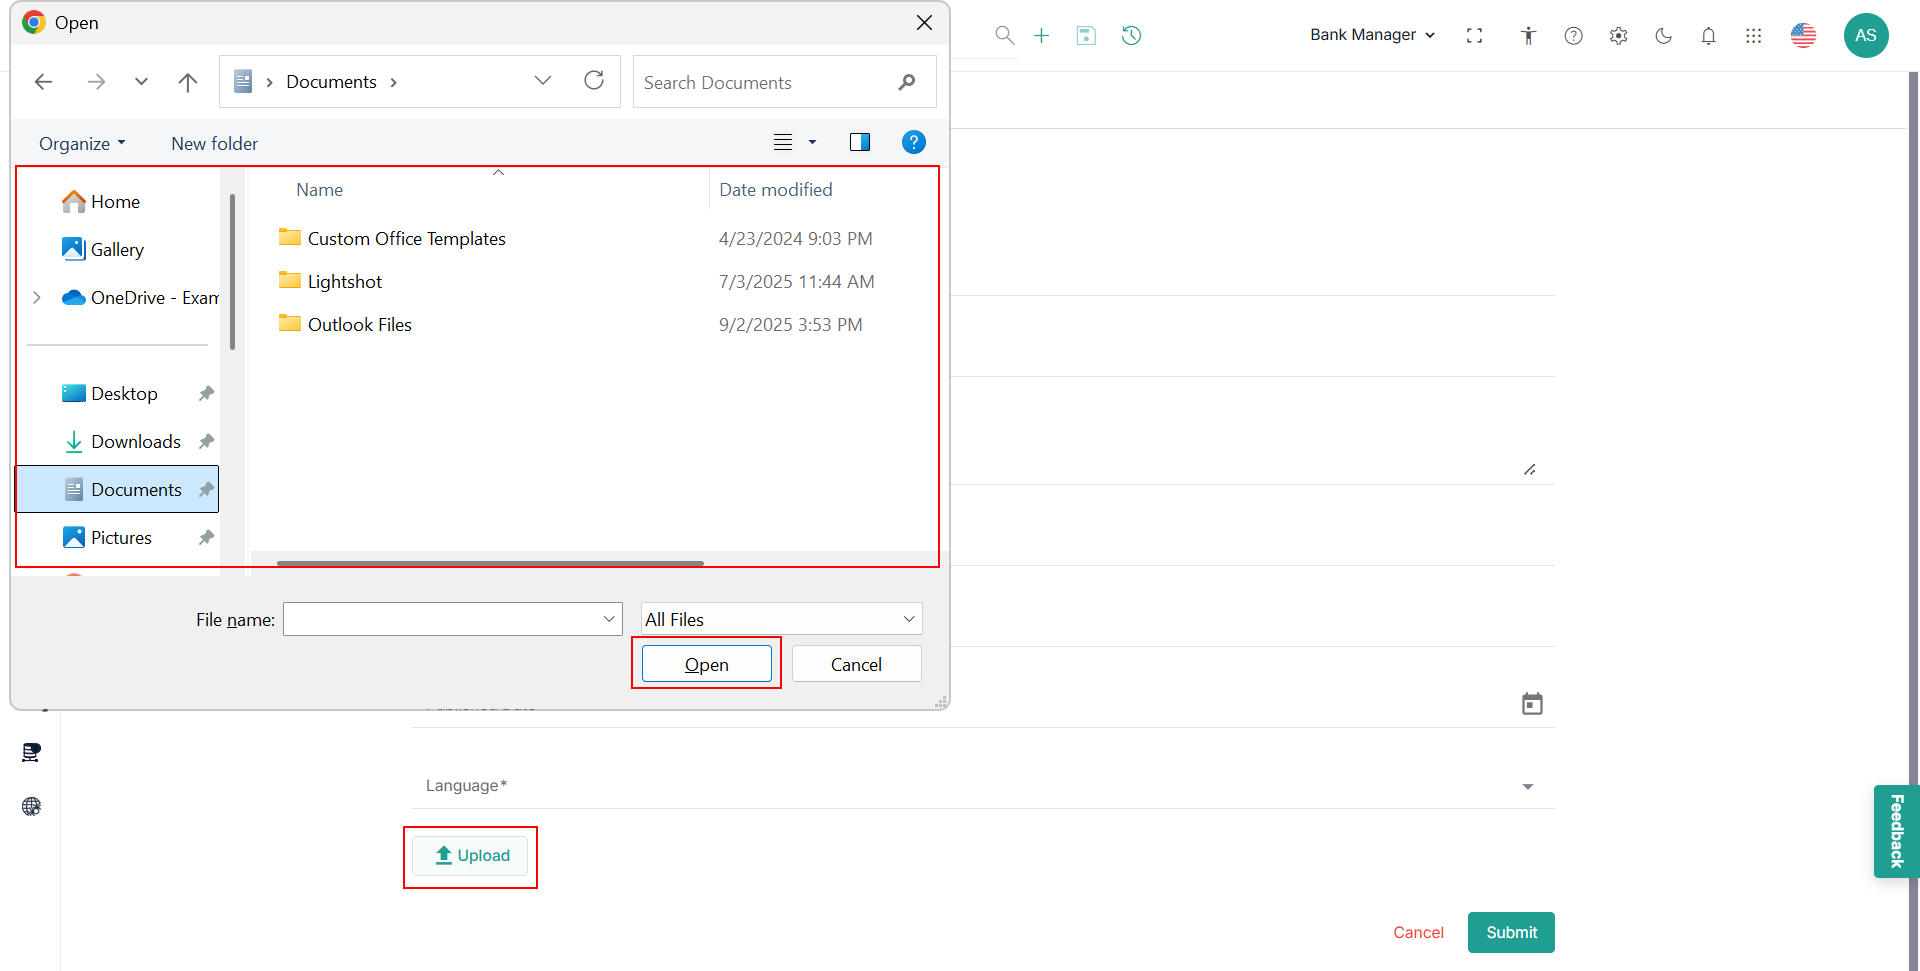This screenshot has height=971, width=1920.
Task: Click the accessibility person icon
Action: 1528,36
